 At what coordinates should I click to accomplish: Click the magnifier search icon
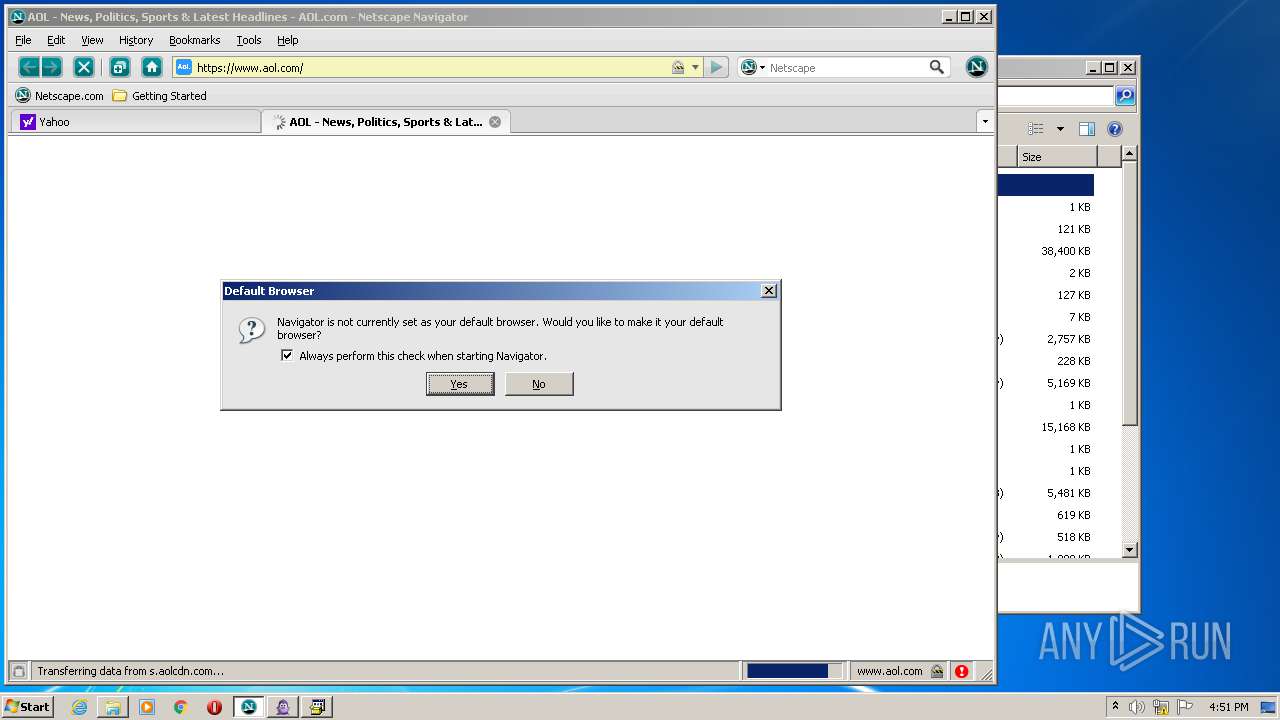click(x=937, y=67)
